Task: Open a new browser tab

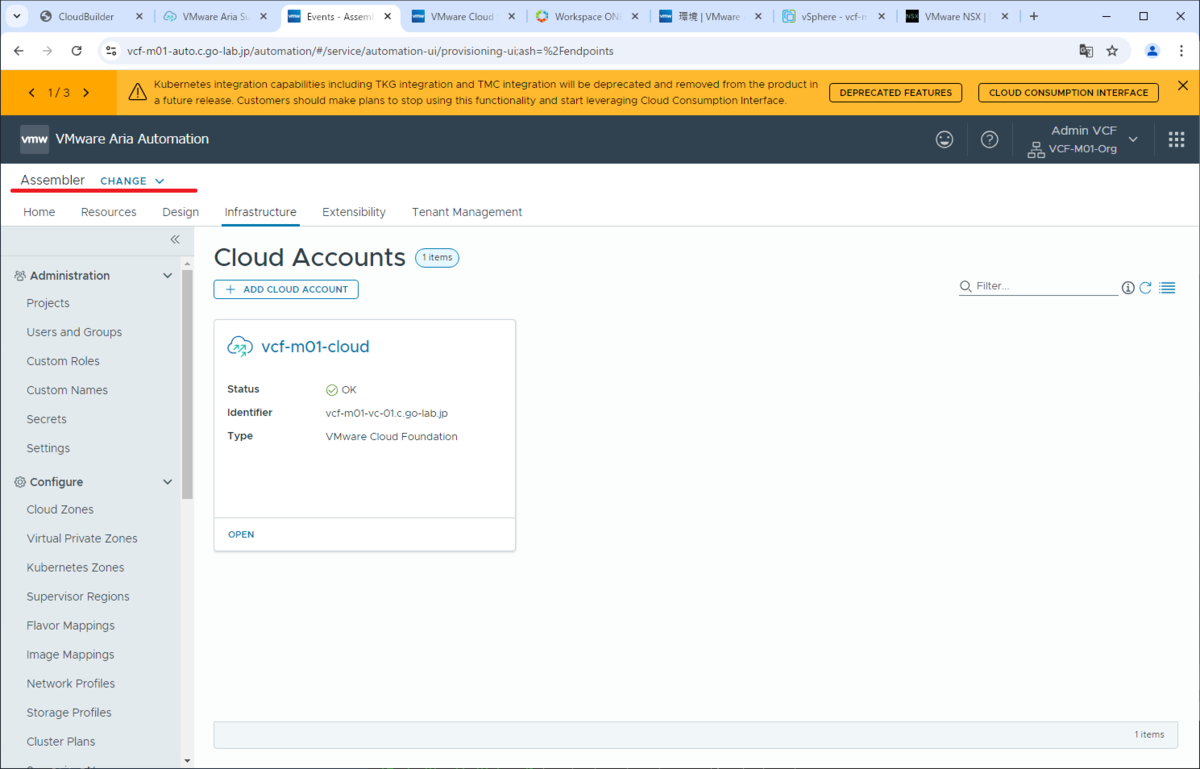Action: click(1034, 17)
